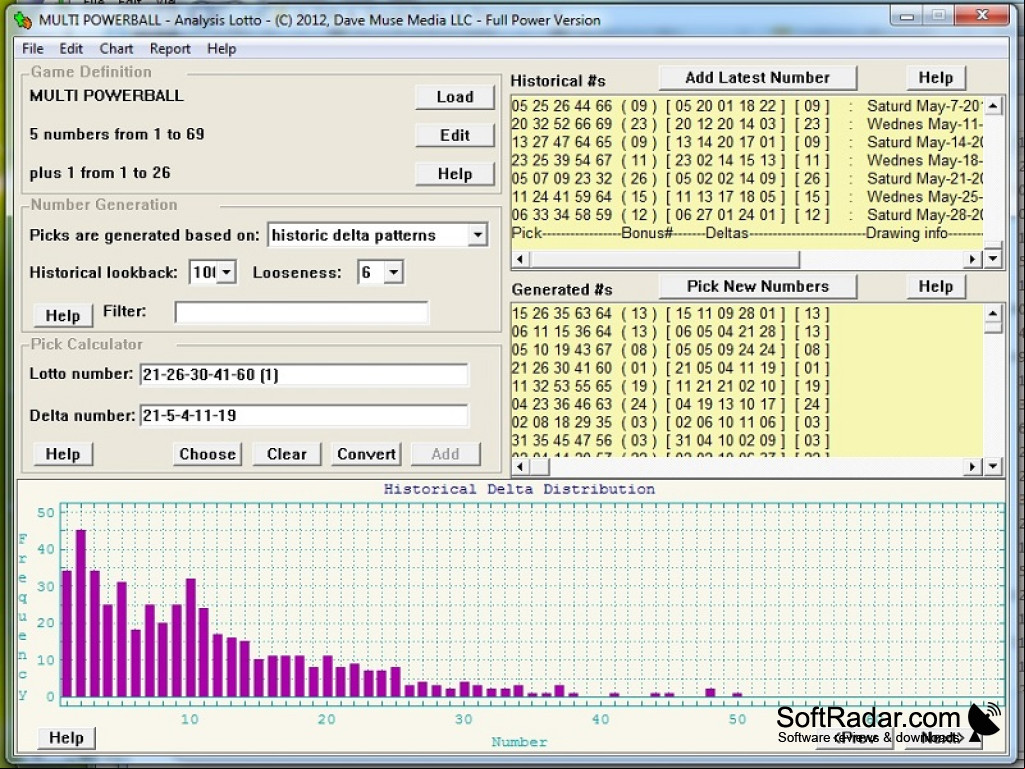The height and width of the screenshot is (769, 1025).
Task: Click Help button beside the Filter field
Action: click(63, 315)
